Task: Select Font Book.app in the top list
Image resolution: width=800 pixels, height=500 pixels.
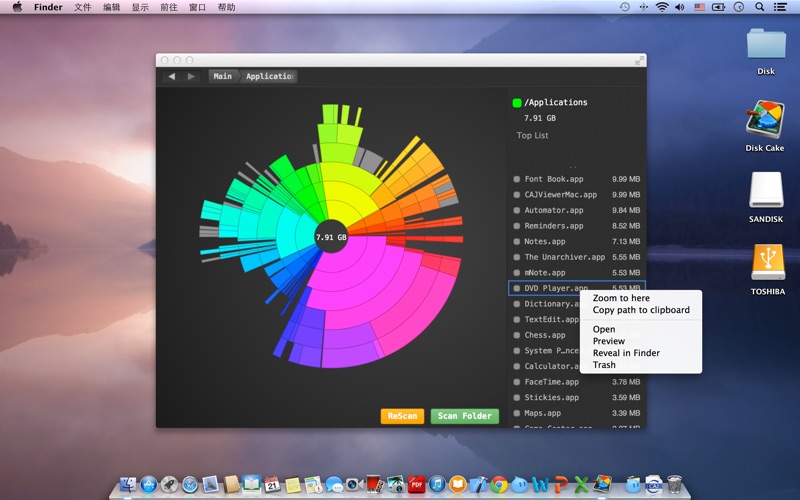Action: 554,179
